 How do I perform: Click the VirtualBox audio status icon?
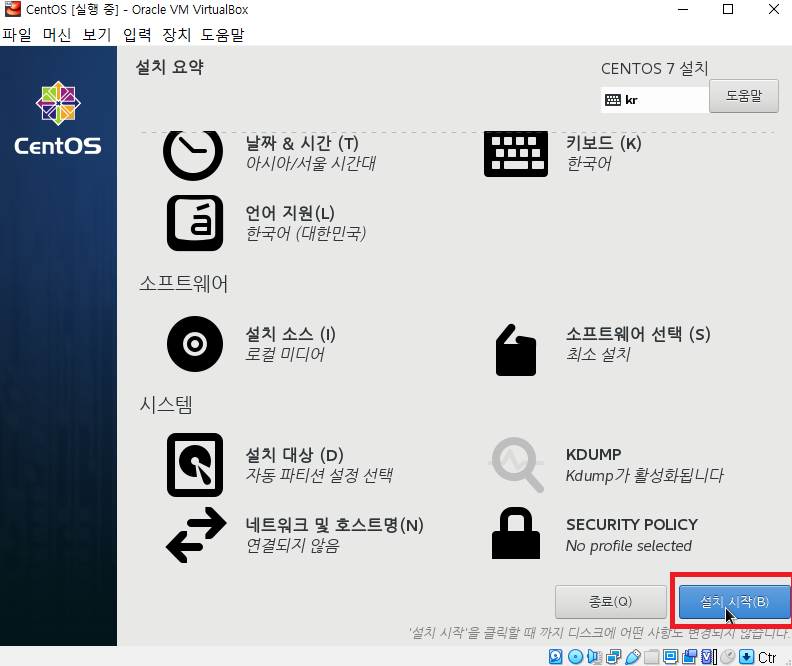pyautogui.click(x=595, y=656)
